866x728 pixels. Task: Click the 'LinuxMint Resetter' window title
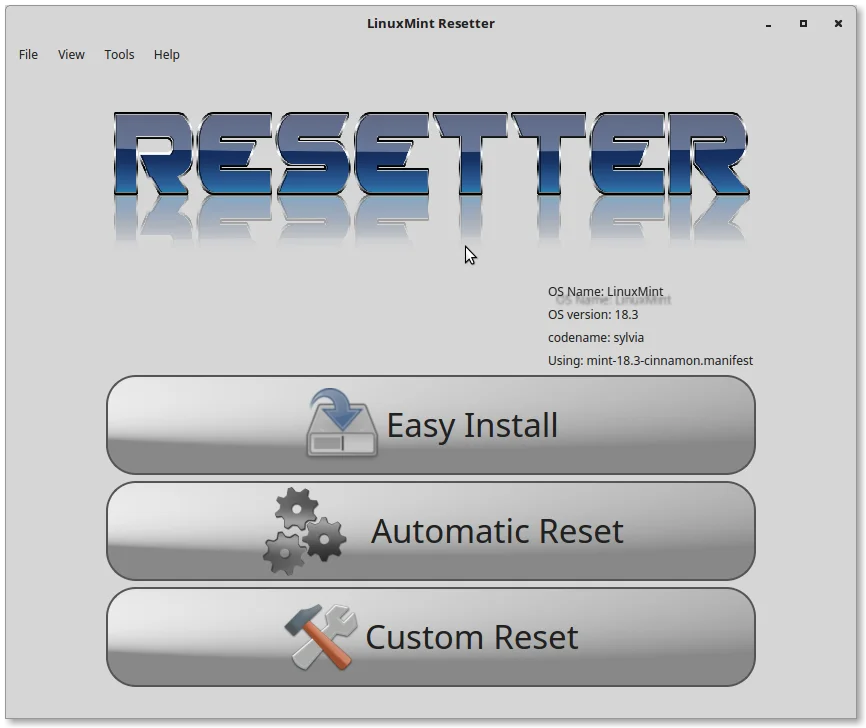tap(431, 24)
